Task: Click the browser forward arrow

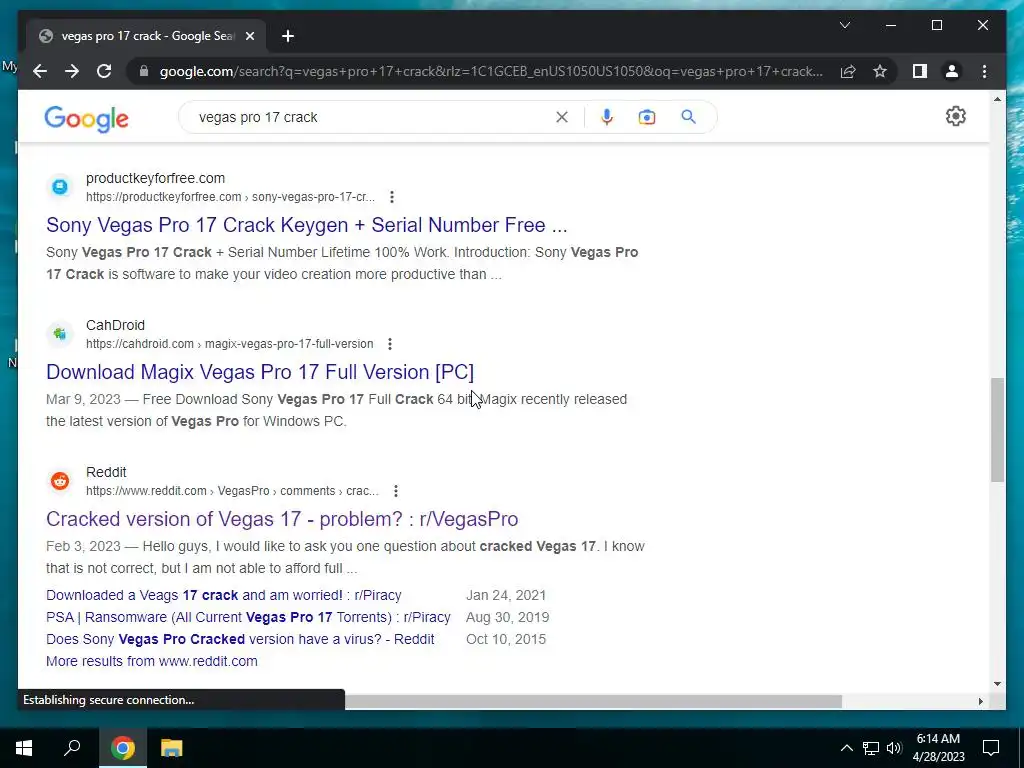Action: pyautogui.click(x=72, y=71)
